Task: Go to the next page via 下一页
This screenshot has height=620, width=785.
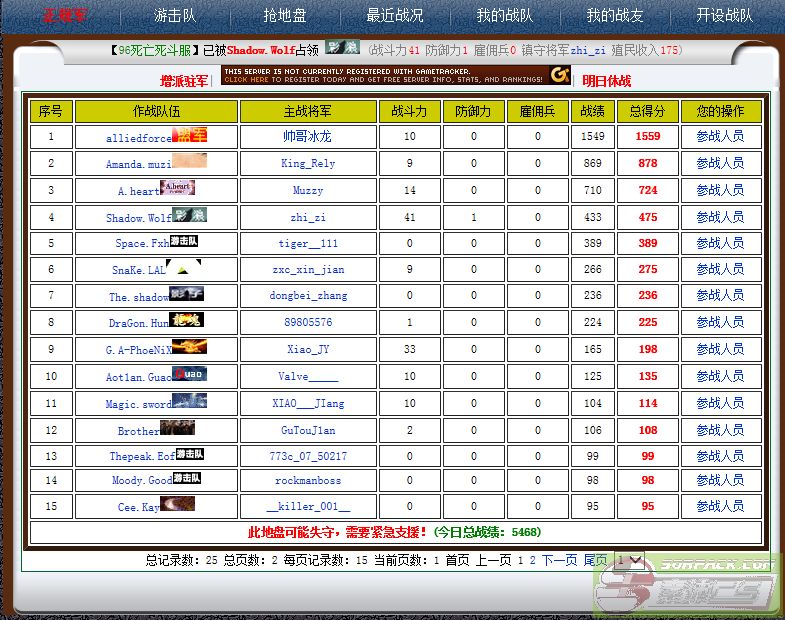Action: click(560, 561)
